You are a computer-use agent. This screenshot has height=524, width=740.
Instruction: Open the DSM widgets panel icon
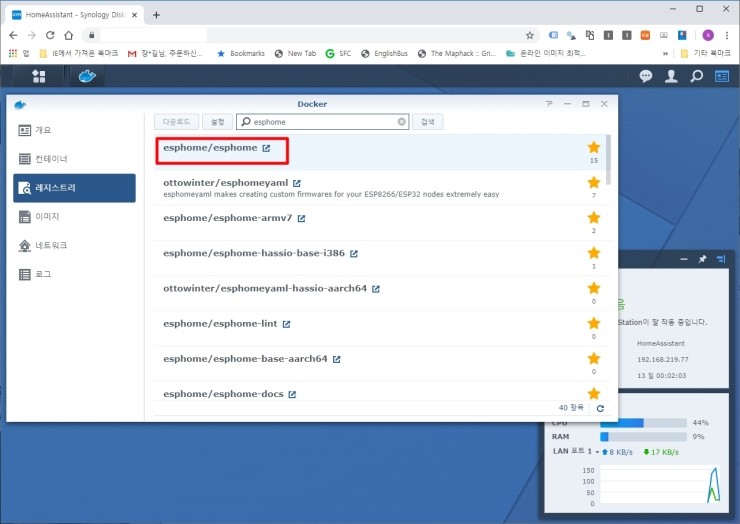[722, 76]
